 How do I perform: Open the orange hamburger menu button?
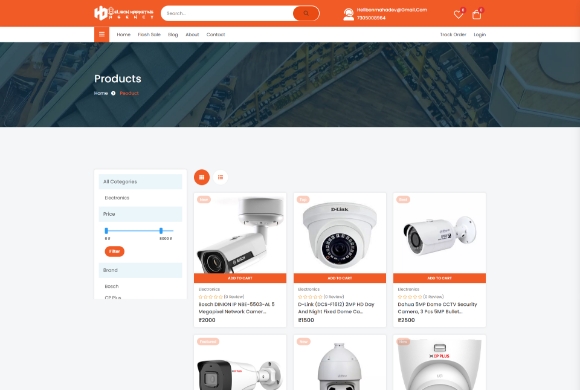tap(101, 34)
